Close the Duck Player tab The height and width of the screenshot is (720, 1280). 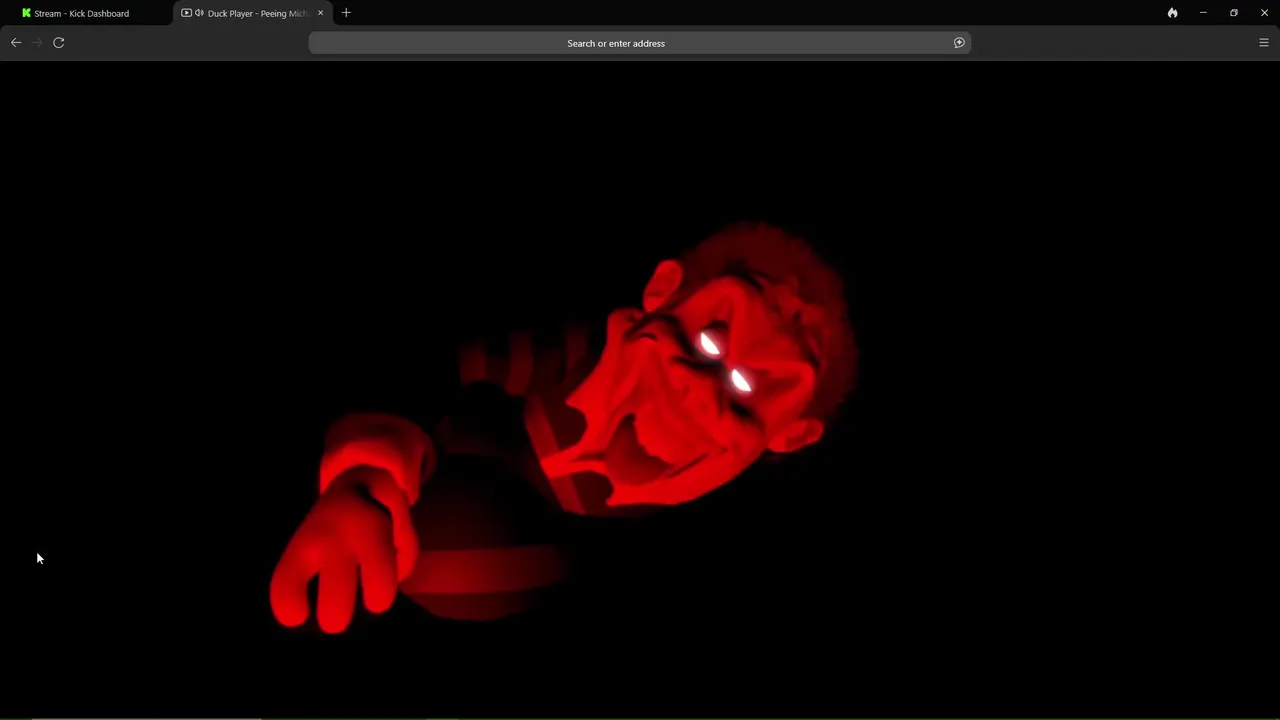tap(320, 13)
